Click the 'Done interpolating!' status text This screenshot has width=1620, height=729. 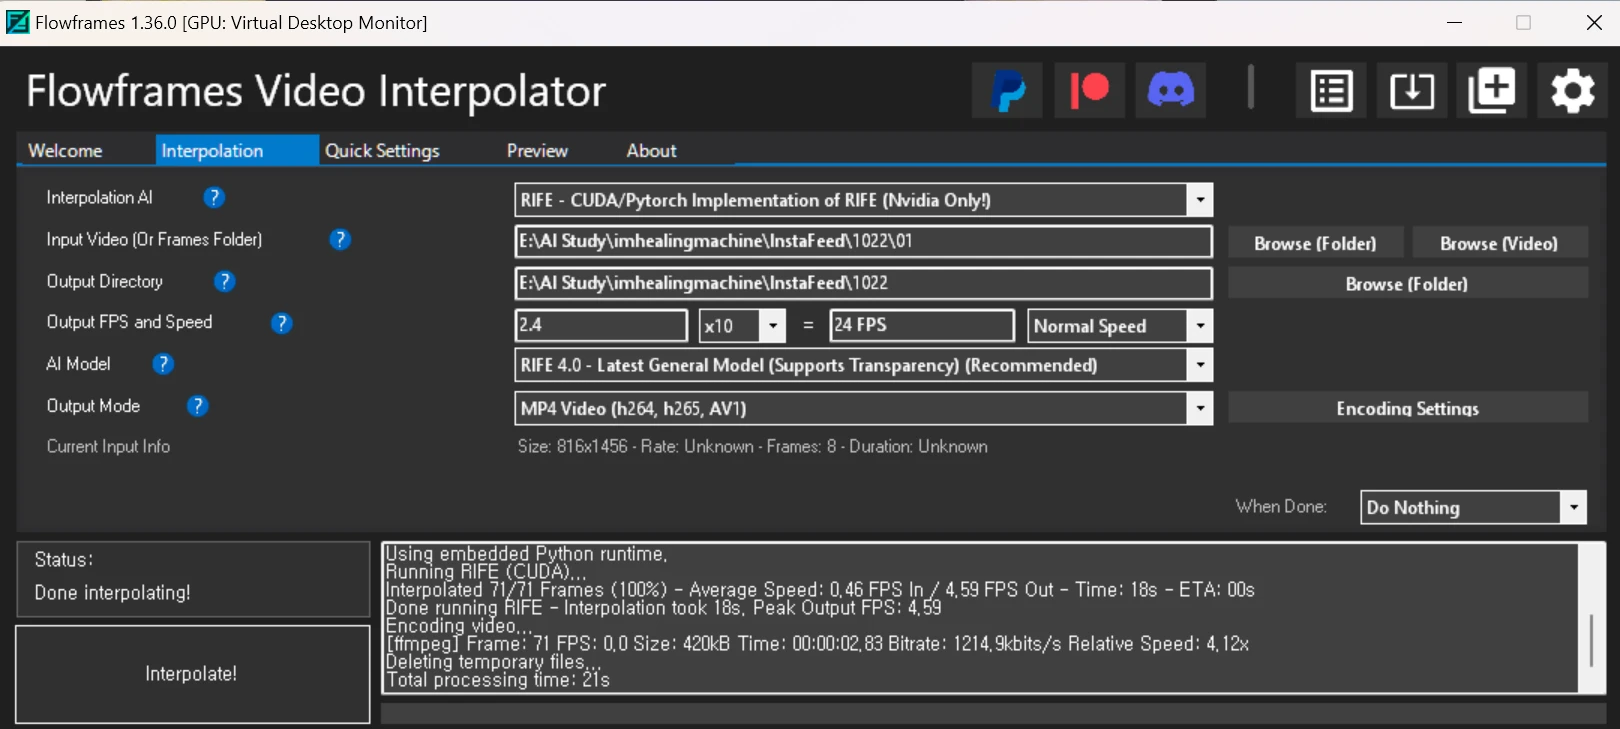[112, 593]
